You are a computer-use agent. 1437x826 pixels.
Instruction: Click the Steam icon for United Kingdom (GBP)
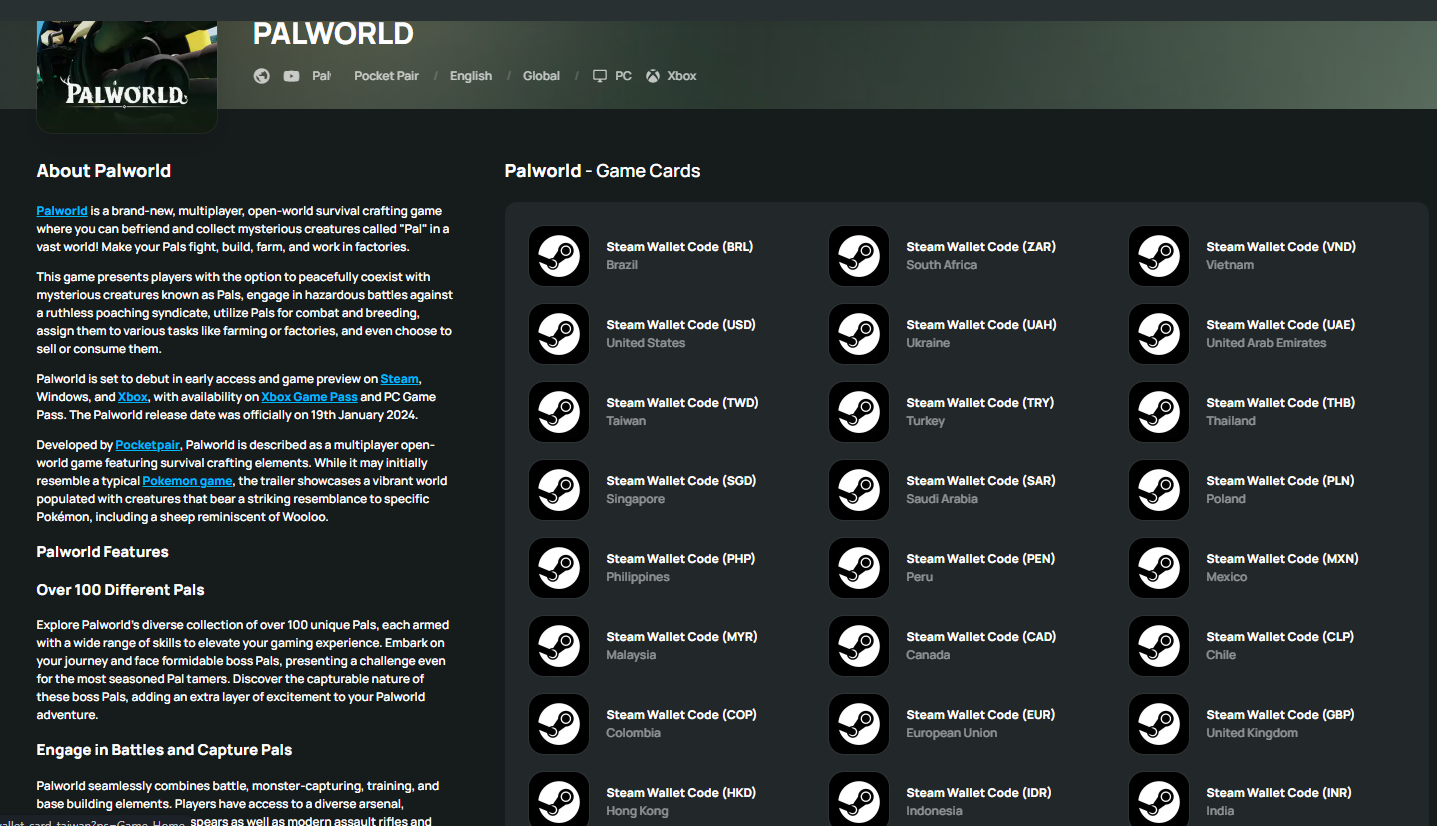click(x=1159, y=724)
